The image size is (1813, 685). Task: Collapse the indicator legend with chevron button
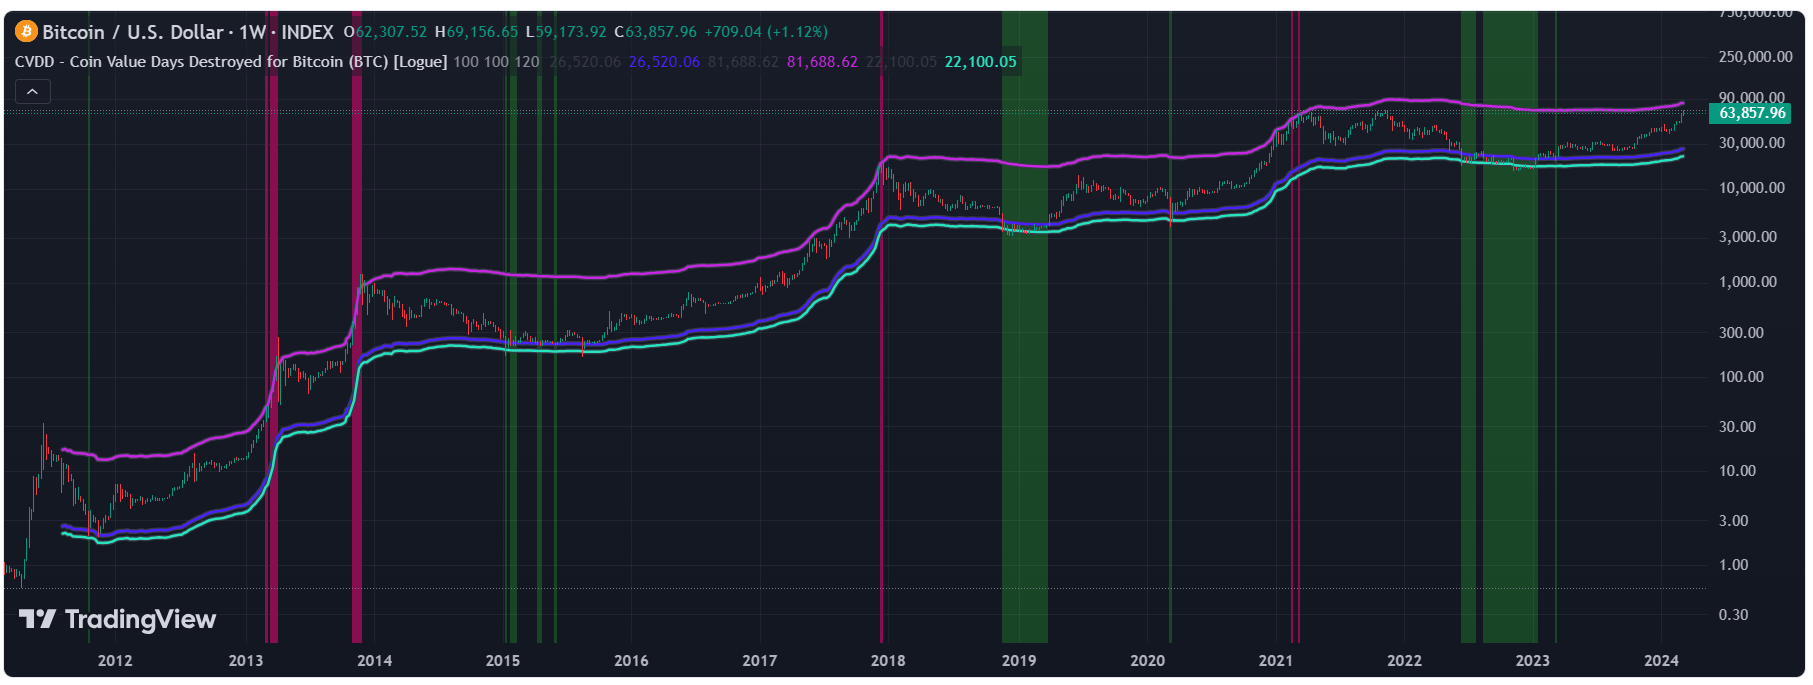(32, 92)
